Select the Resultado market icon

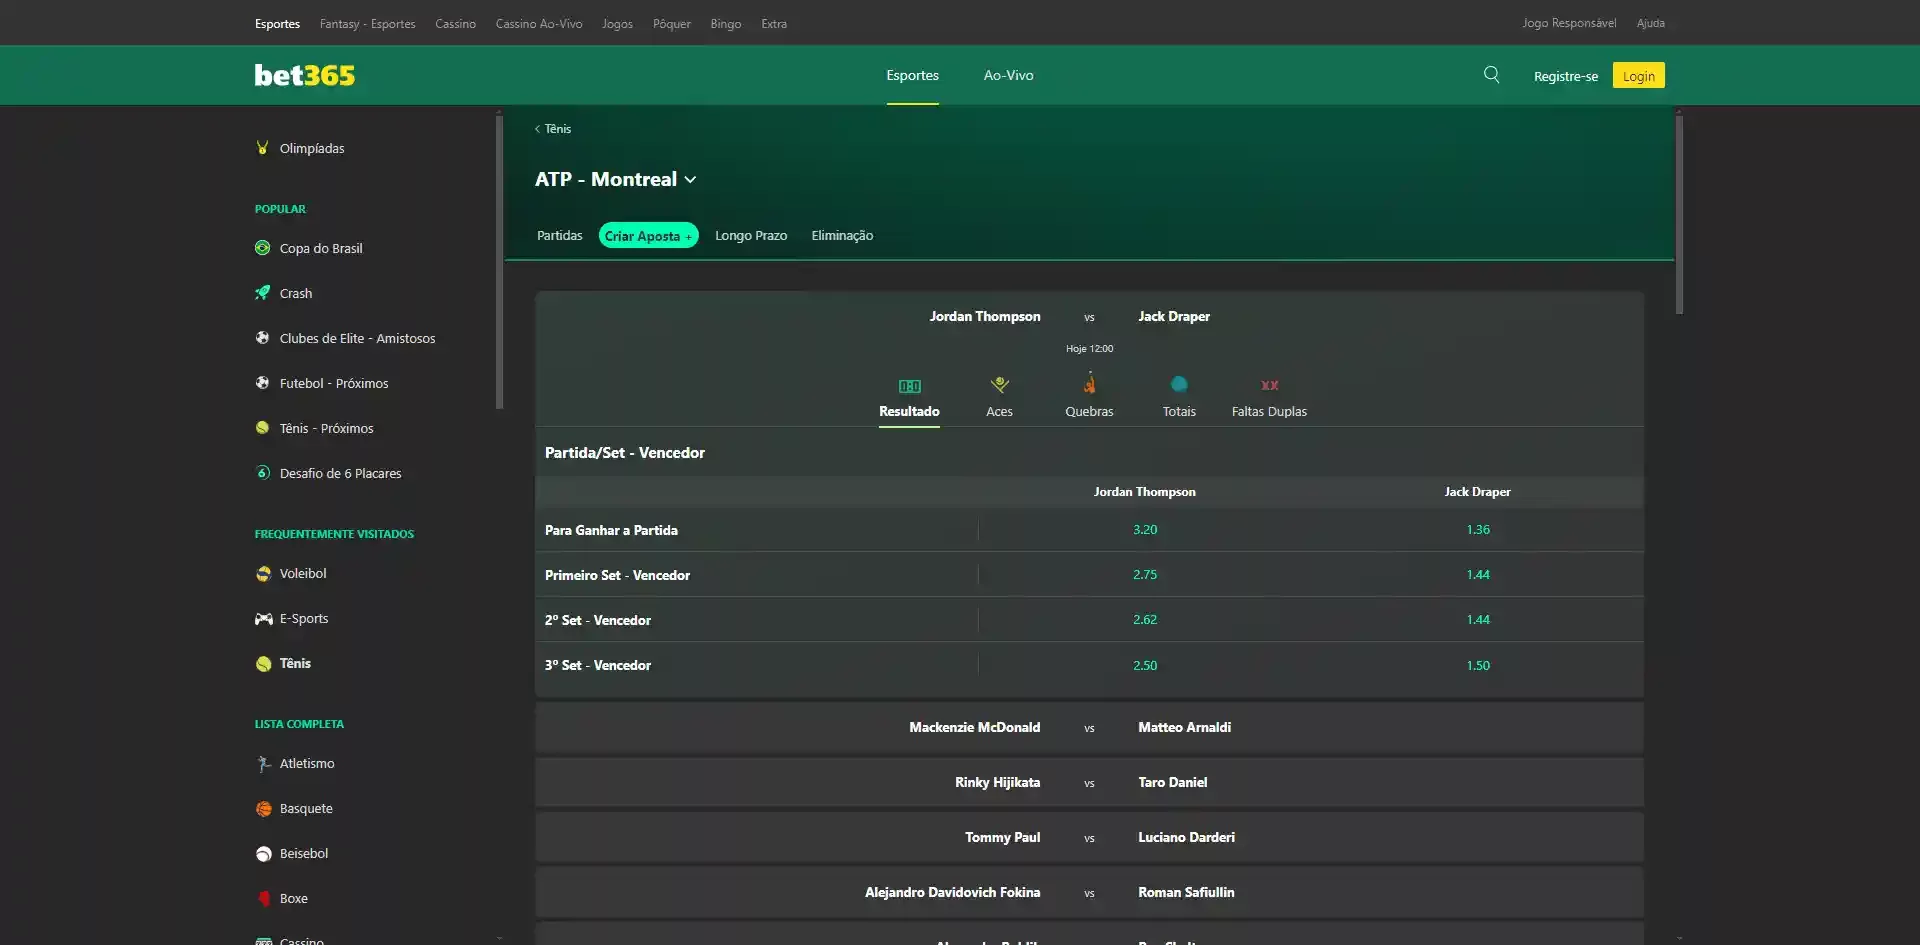pyautogui.click(x=909, y=395)
